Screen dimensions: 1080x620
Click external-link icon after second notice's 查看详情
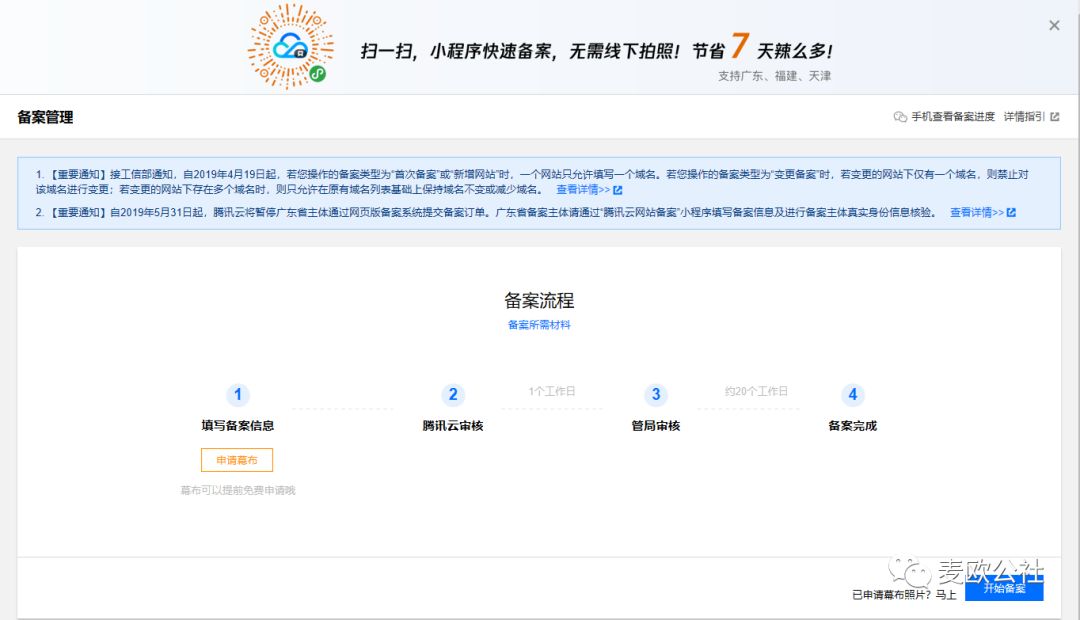pyautogui.click(x=1011, y=213)
